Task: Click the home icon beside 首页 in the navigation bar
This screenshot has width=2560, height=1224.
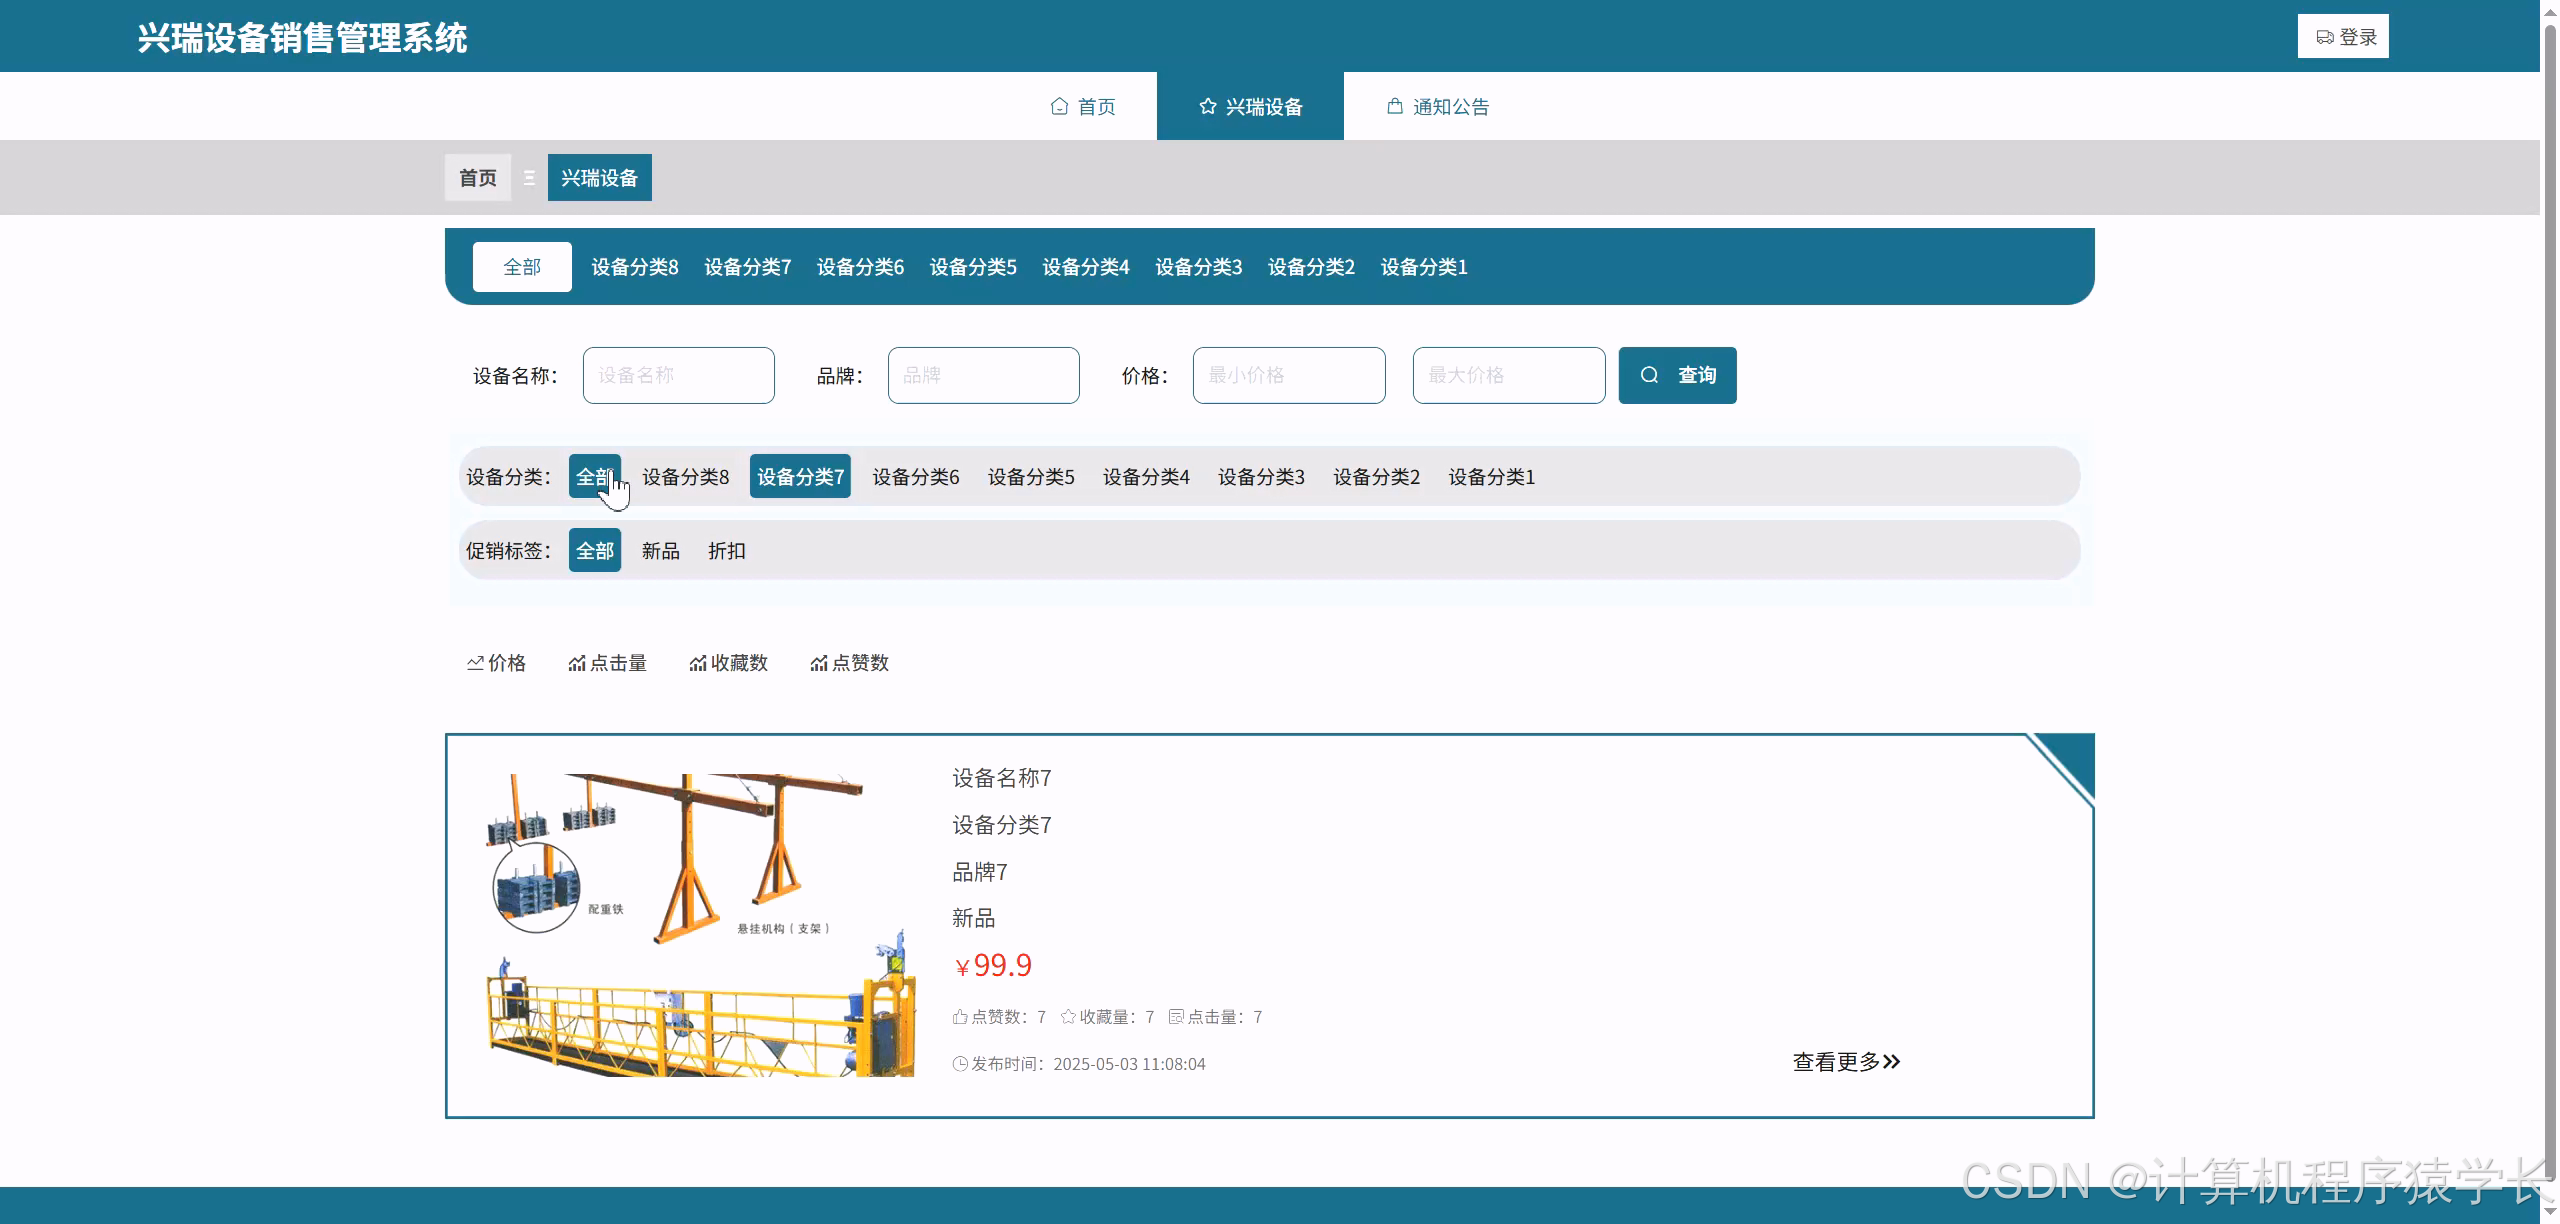Action: (1059, 106)
